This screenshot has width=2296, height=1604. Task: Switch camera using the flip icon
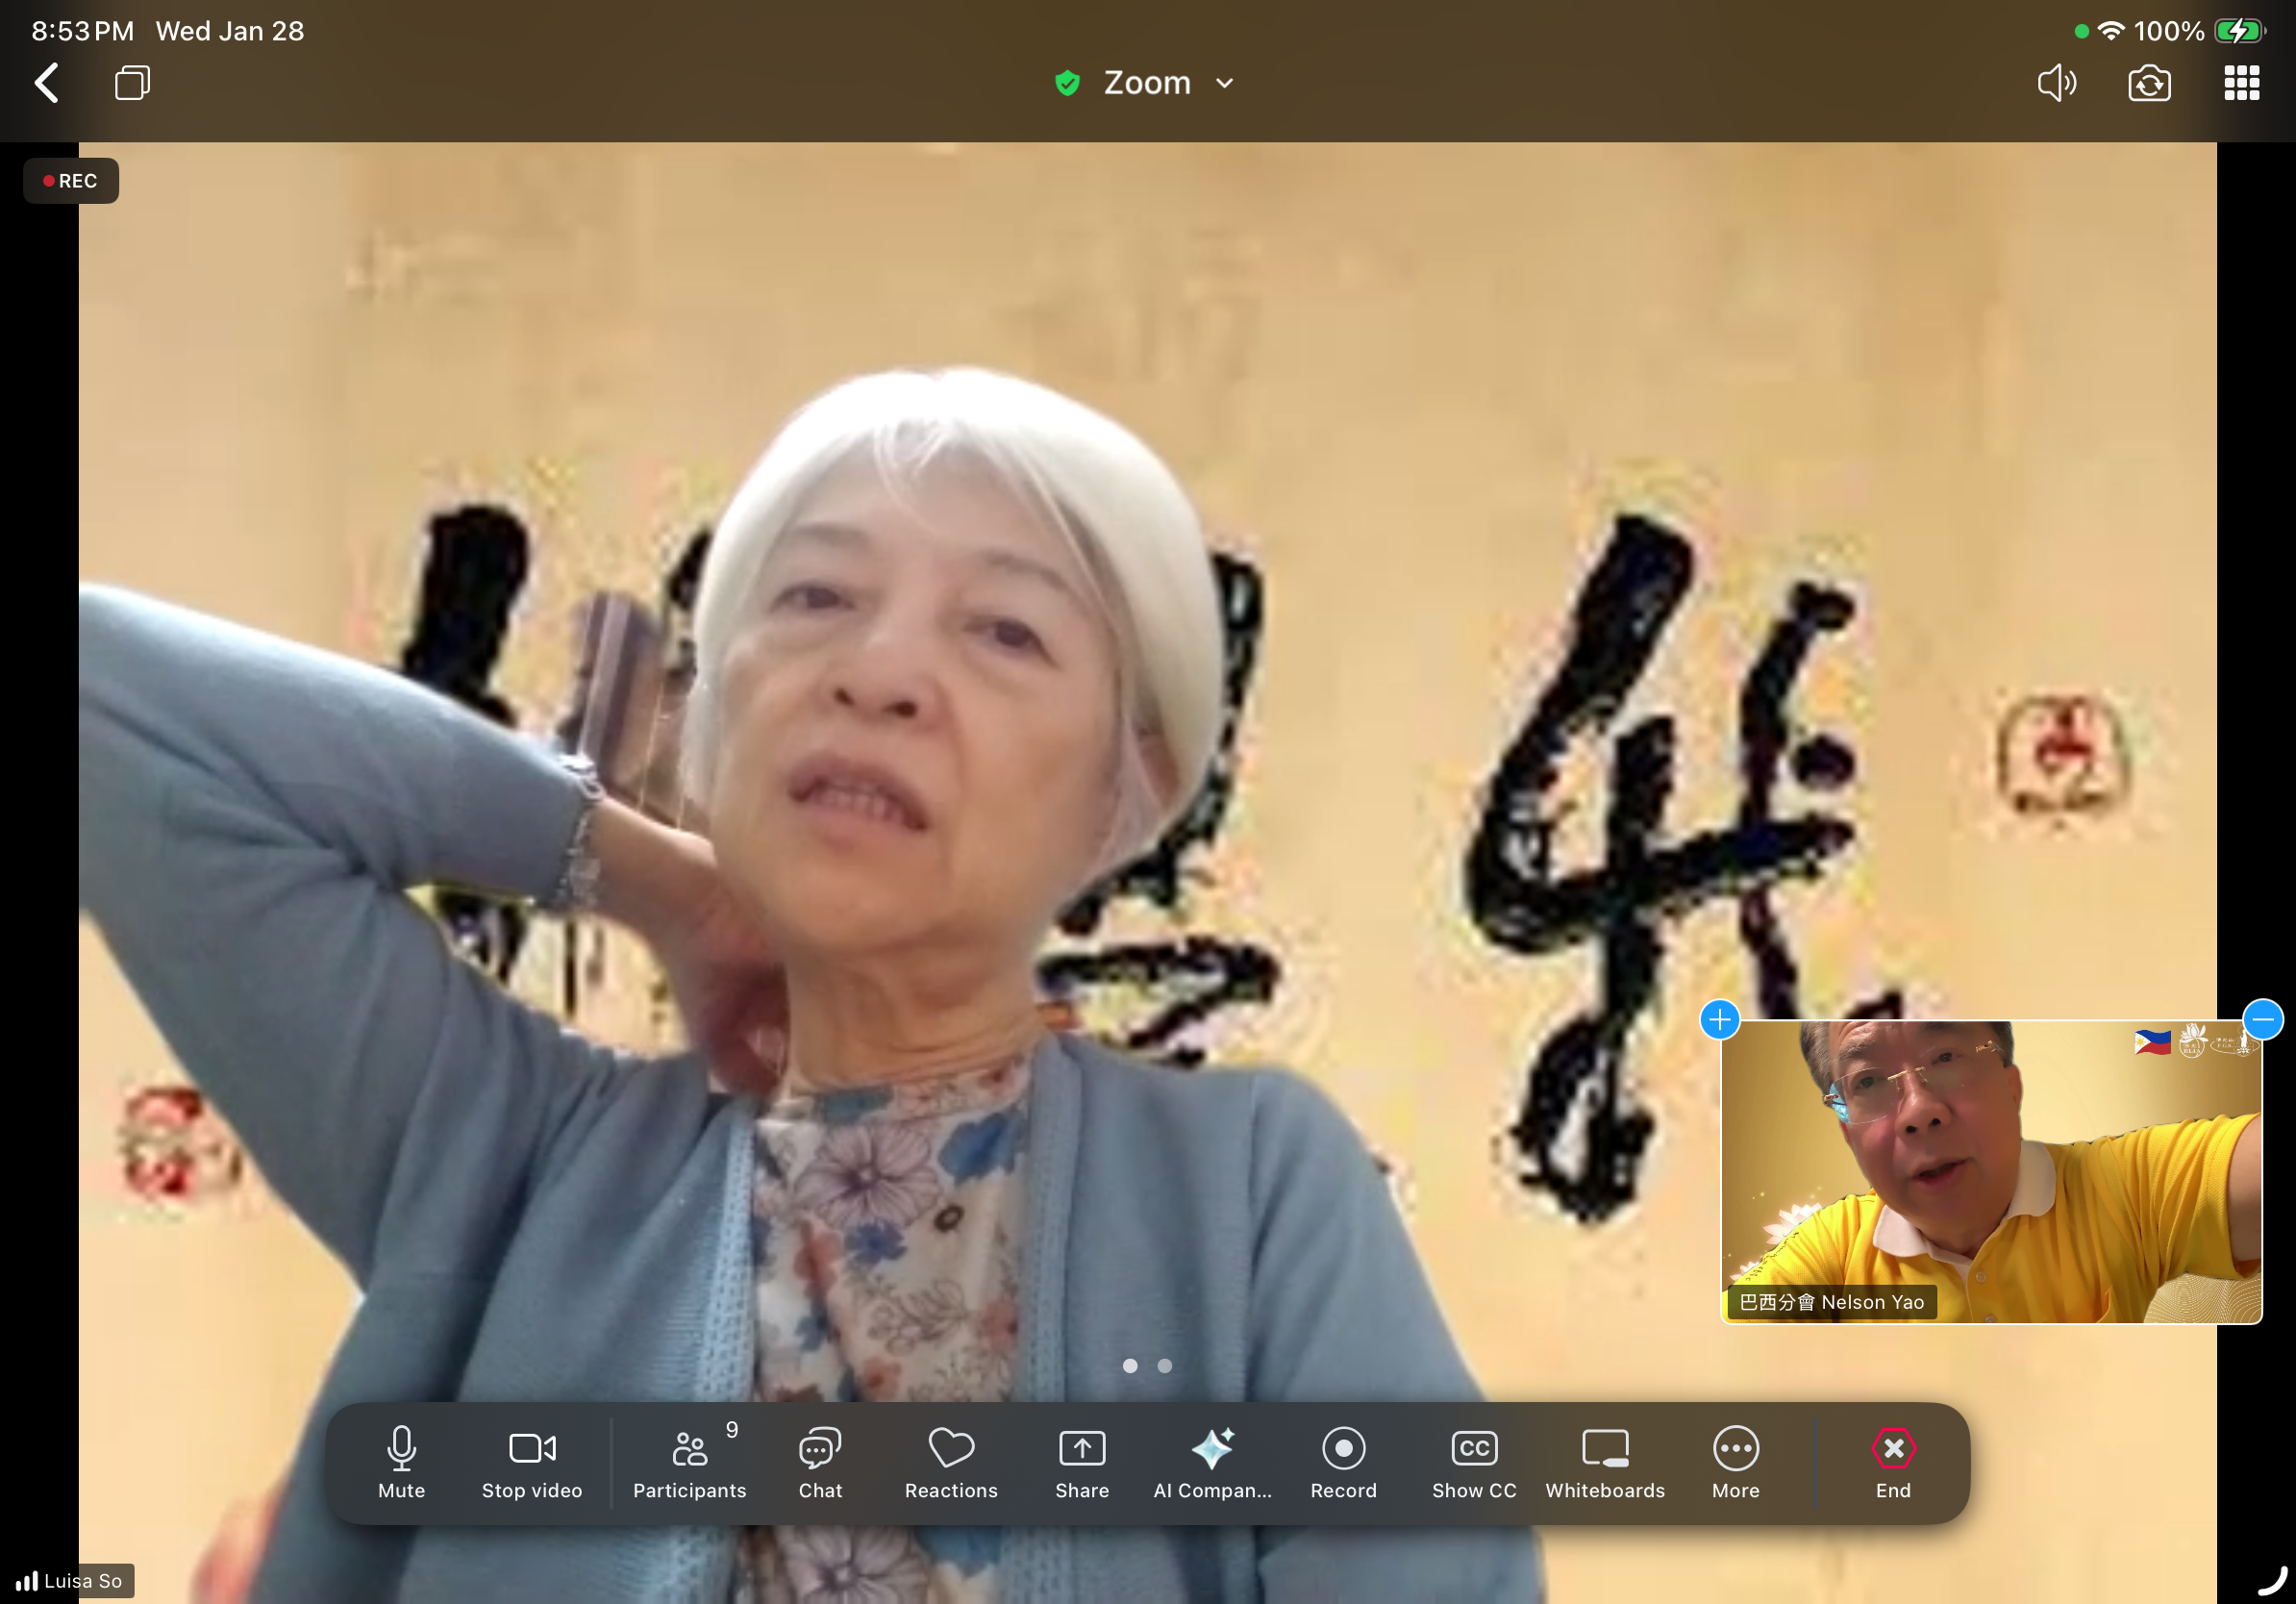[x=2148, y=83]
